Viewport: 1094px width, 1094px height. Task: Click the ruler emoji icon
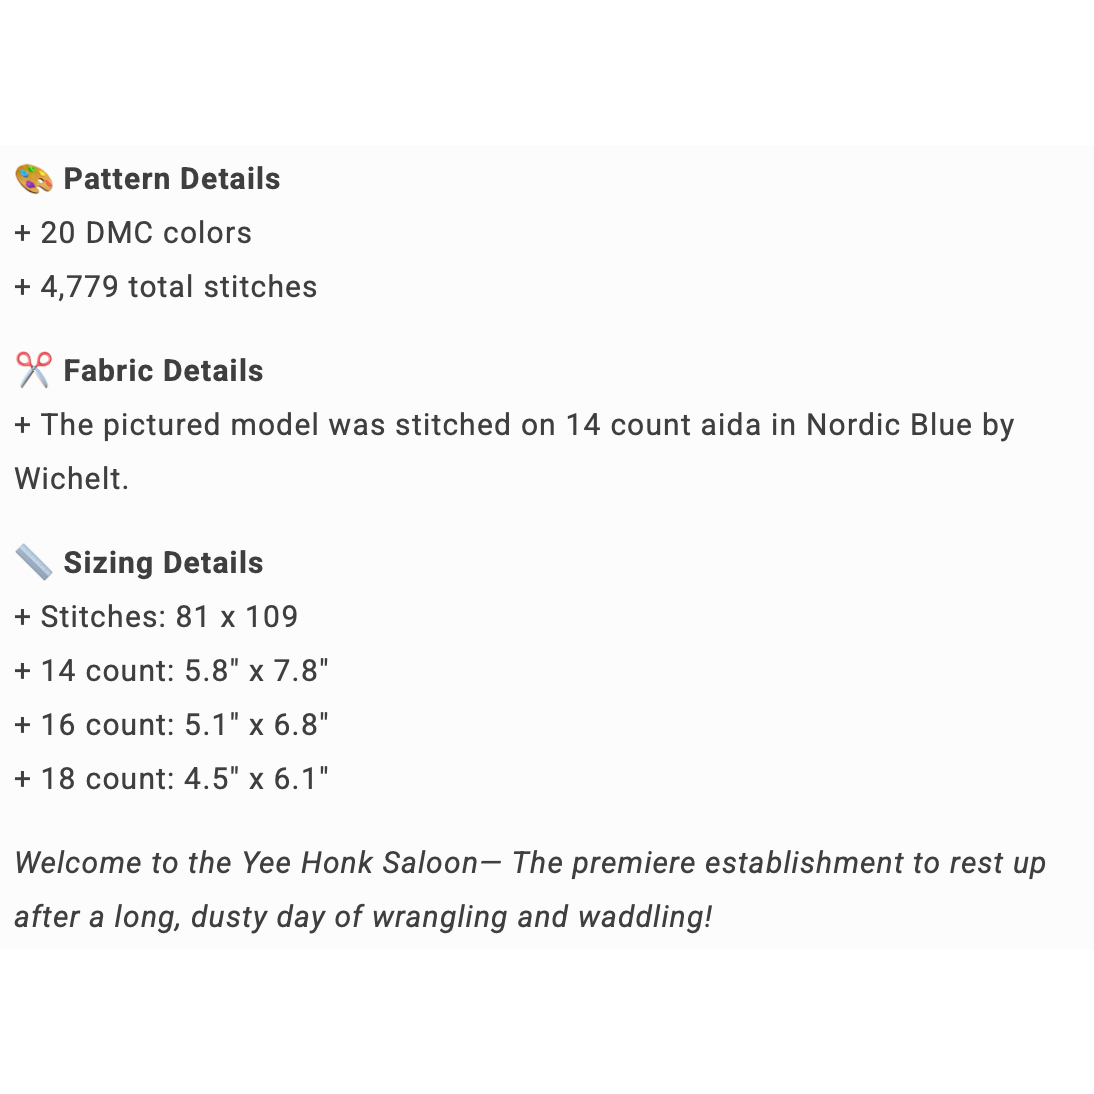[x=34, y=563]
